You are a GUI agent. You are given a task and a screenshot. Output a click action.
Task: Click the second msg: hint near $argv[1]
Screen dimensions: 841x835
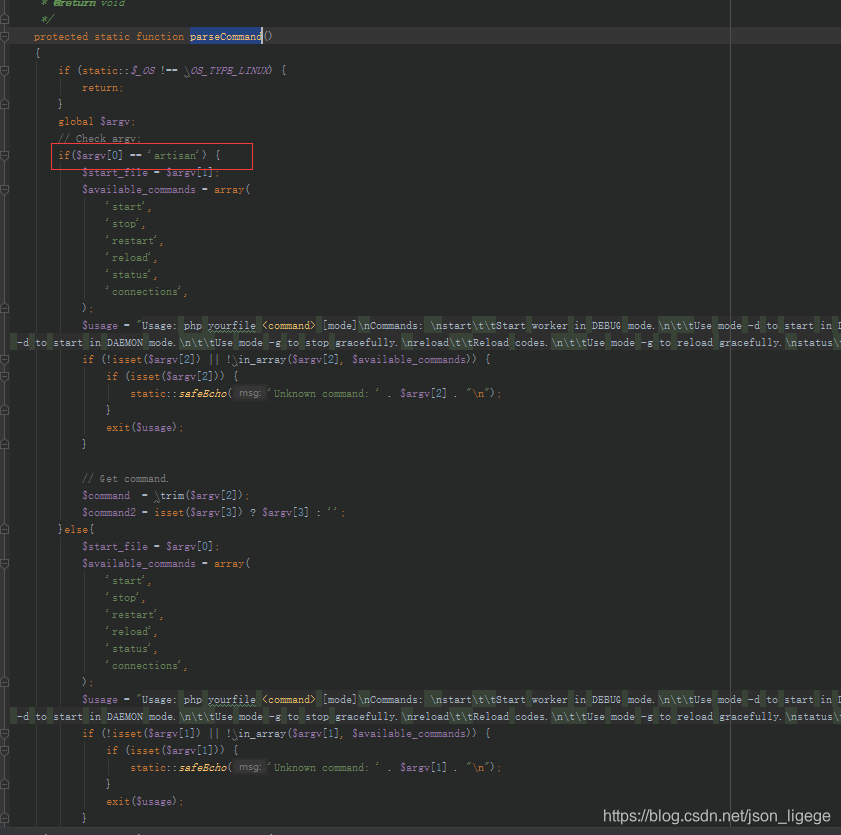(250, 767)
